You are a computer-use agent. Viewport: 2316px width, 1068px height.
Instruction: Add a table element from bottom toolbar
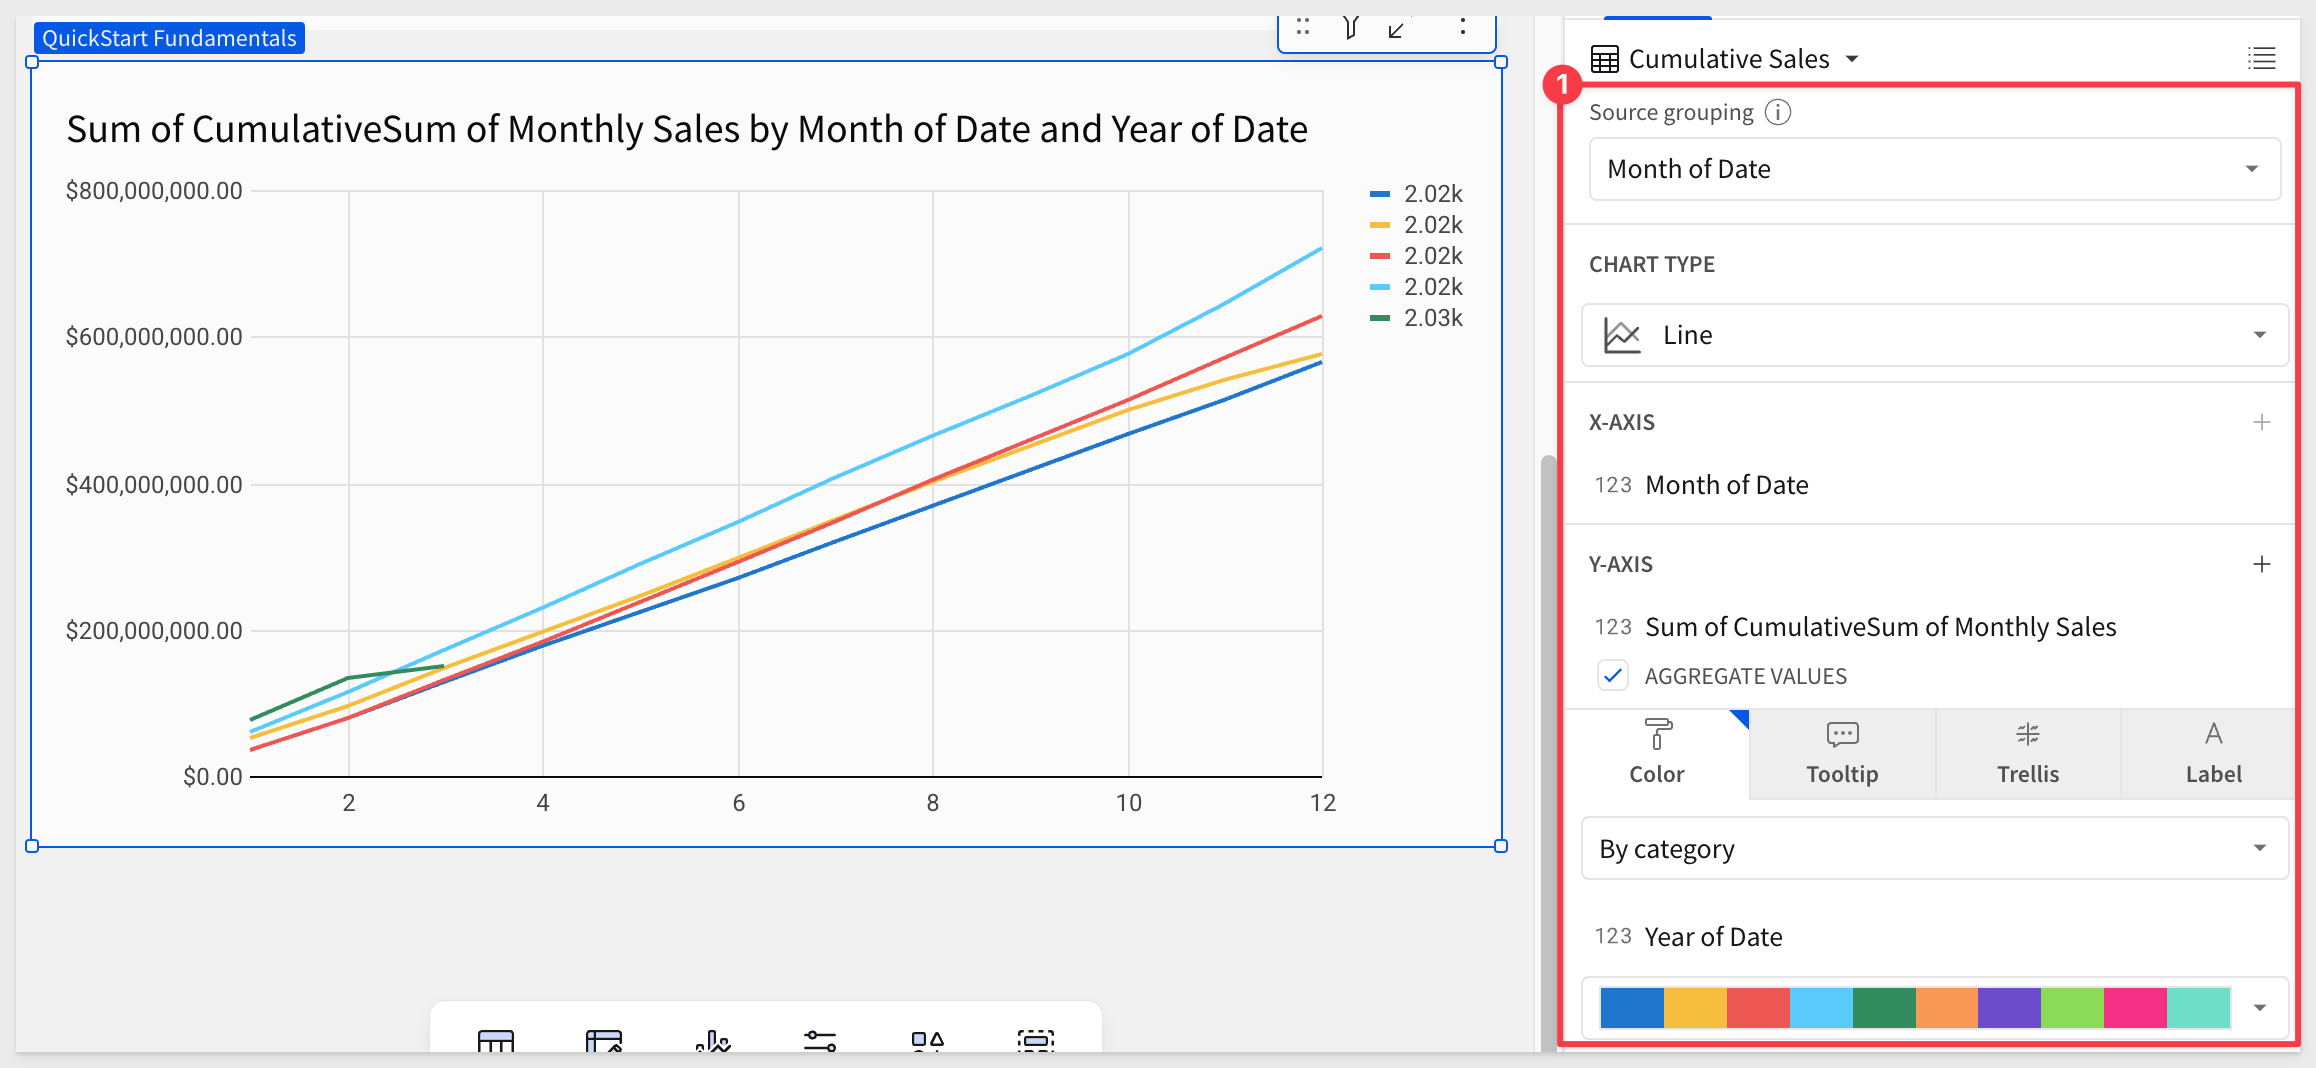tap(496, 1040)
